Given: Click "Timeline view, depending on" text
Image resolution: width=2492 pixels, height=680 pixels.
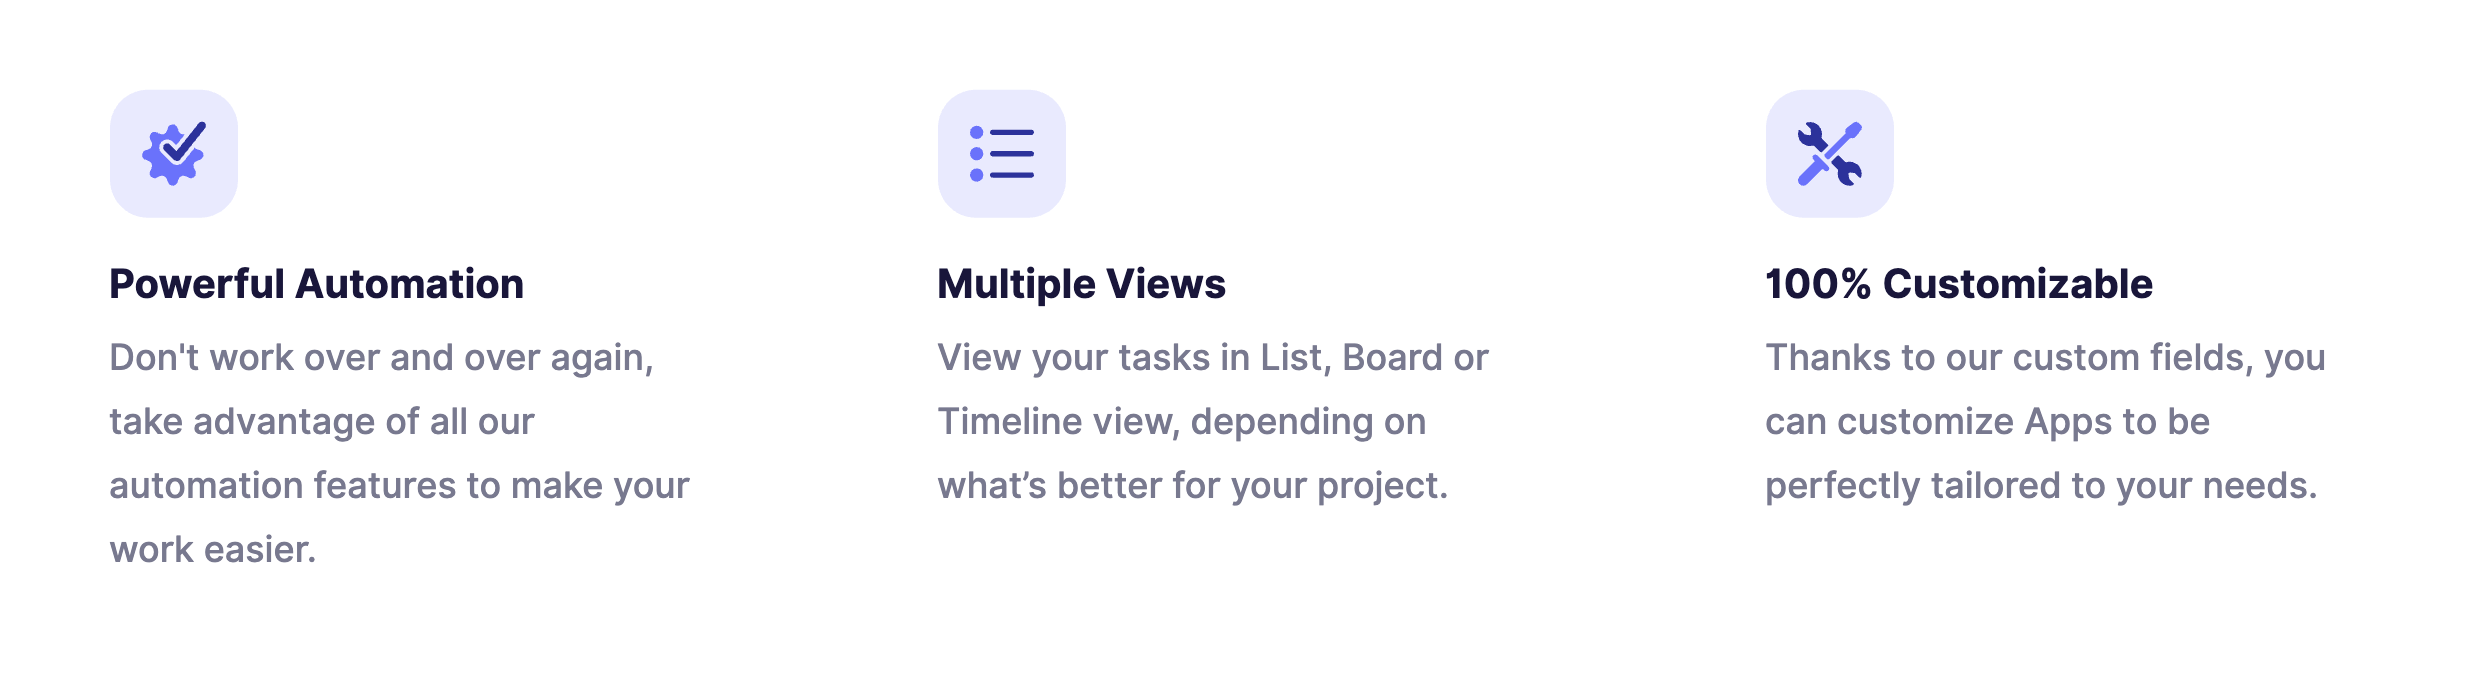Looking at the screenshot, I should [x=1182, y=422].
